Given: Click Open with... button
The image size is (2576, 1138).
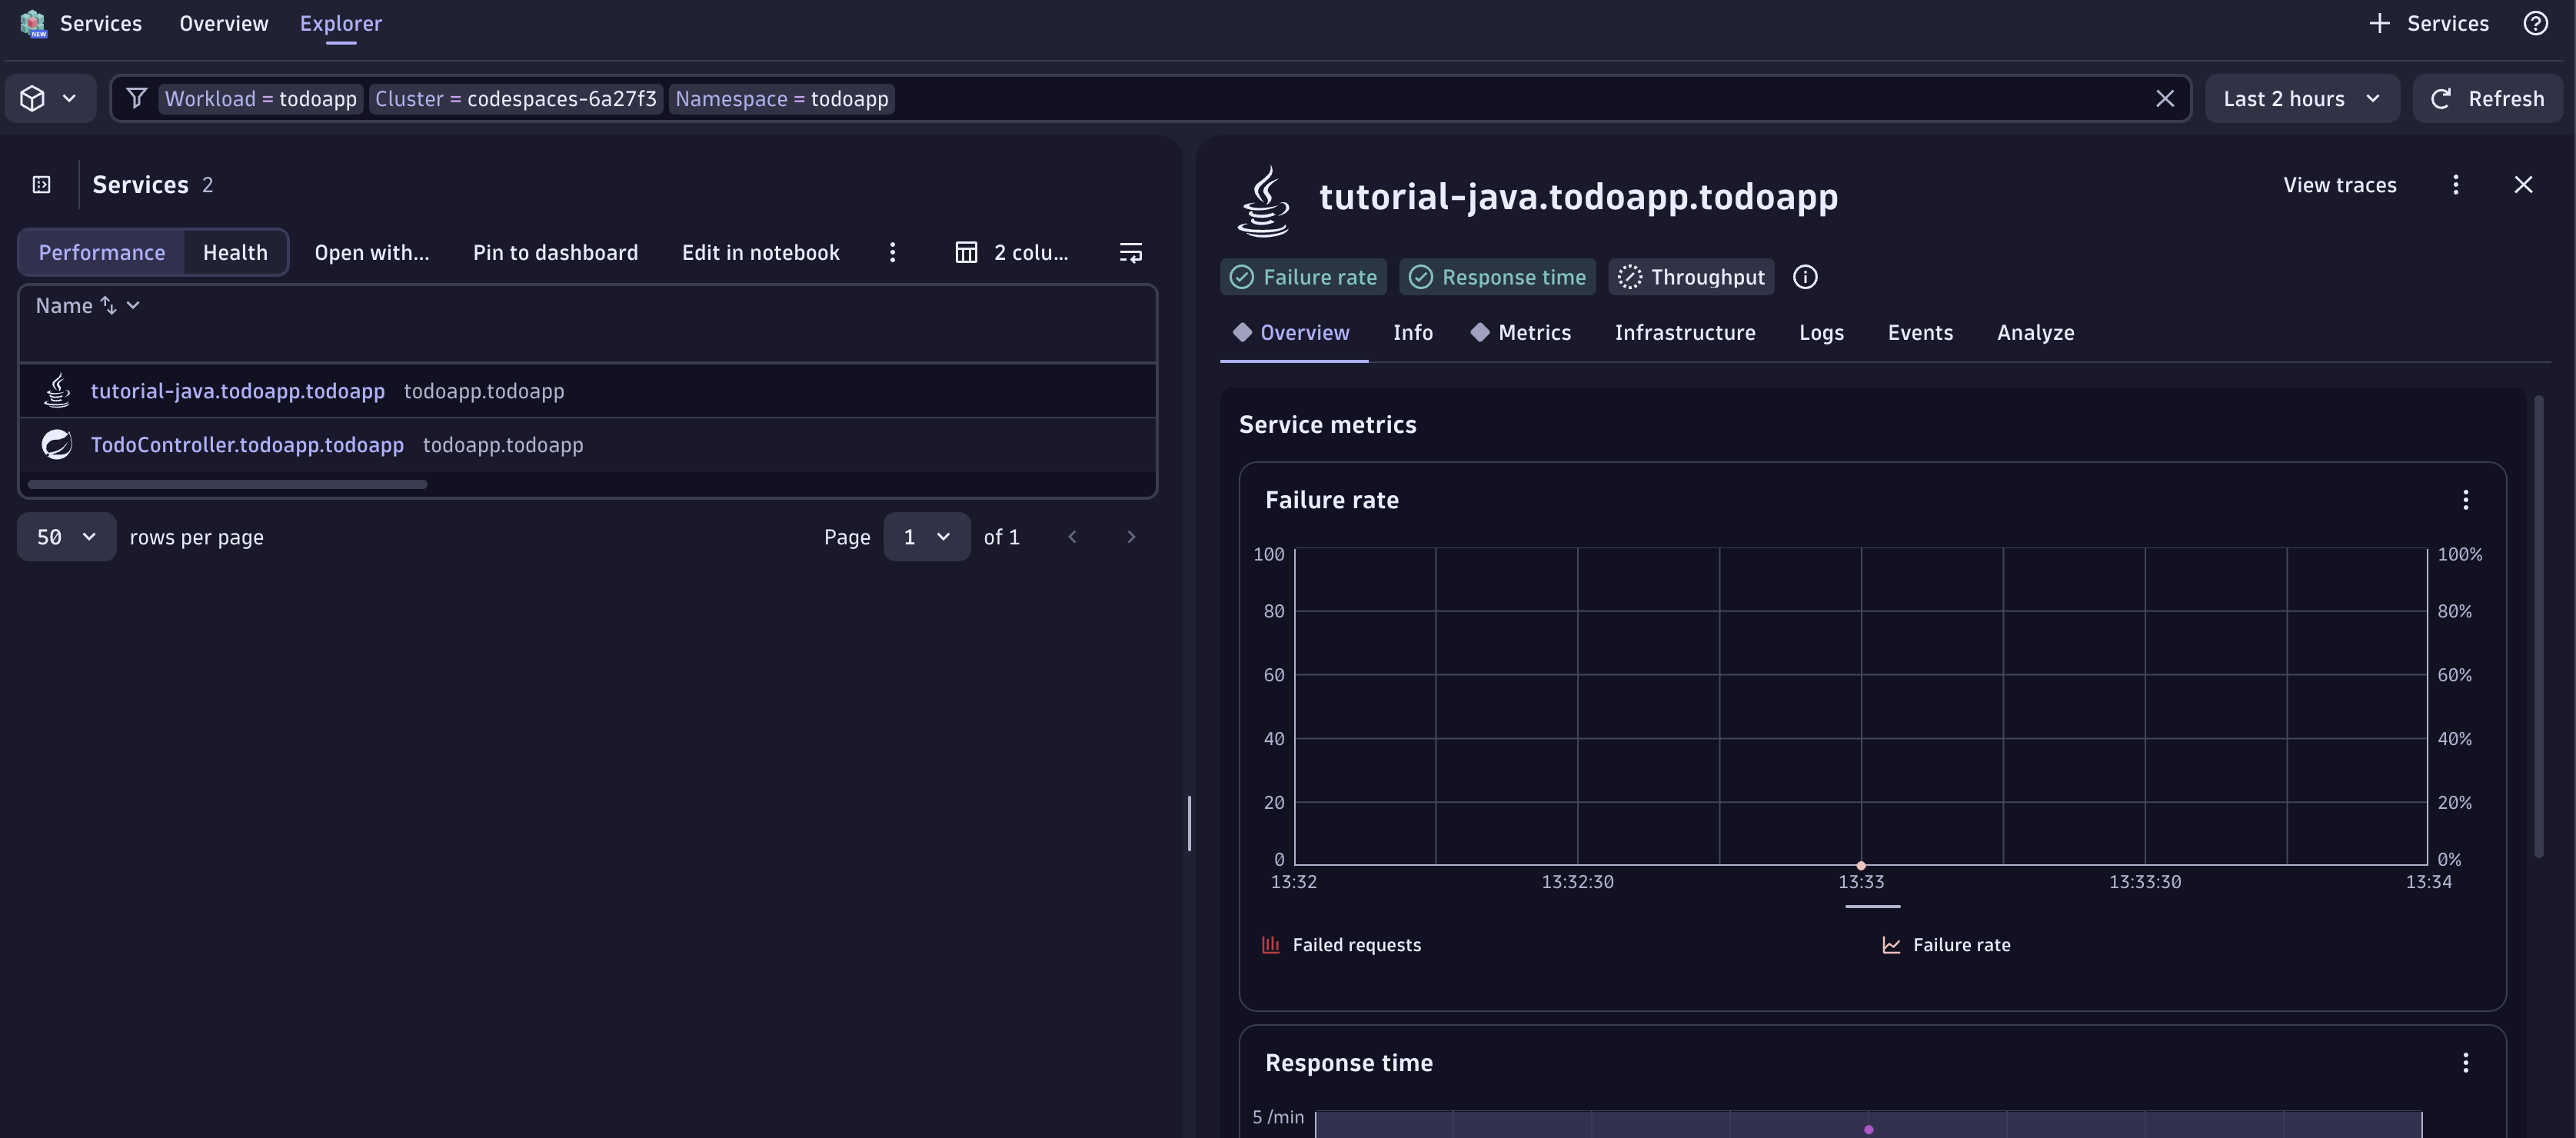Looking at the screenshot, I should [x=371, y=252].
